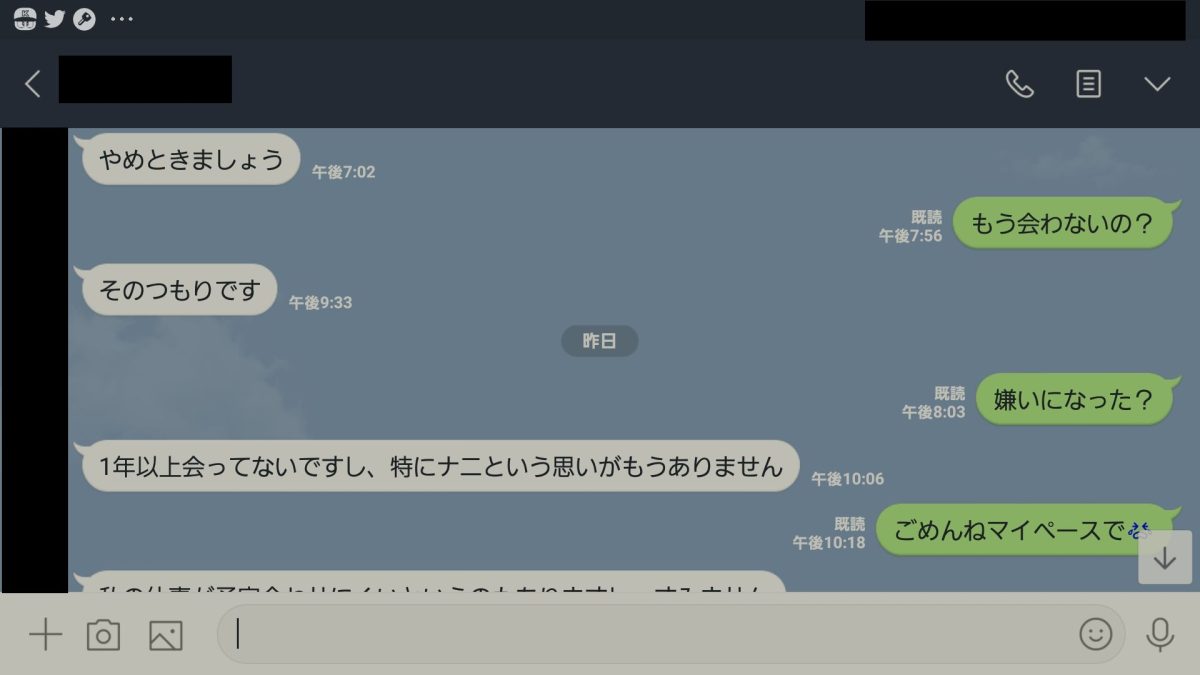This screenshot has width=1200, height=675.
Task: Select the 嫌いになった？ message bubble
Action: (x=1073, y=399)
